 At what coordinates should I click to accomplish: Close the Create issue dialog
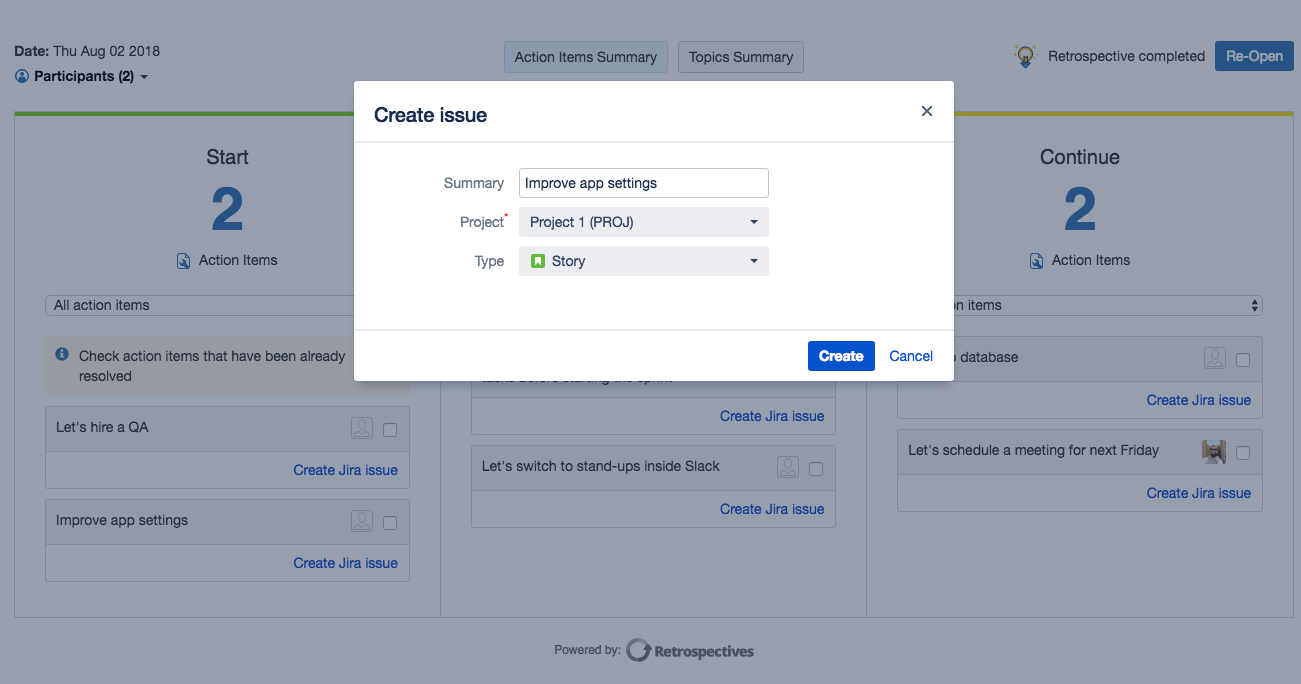927,111
